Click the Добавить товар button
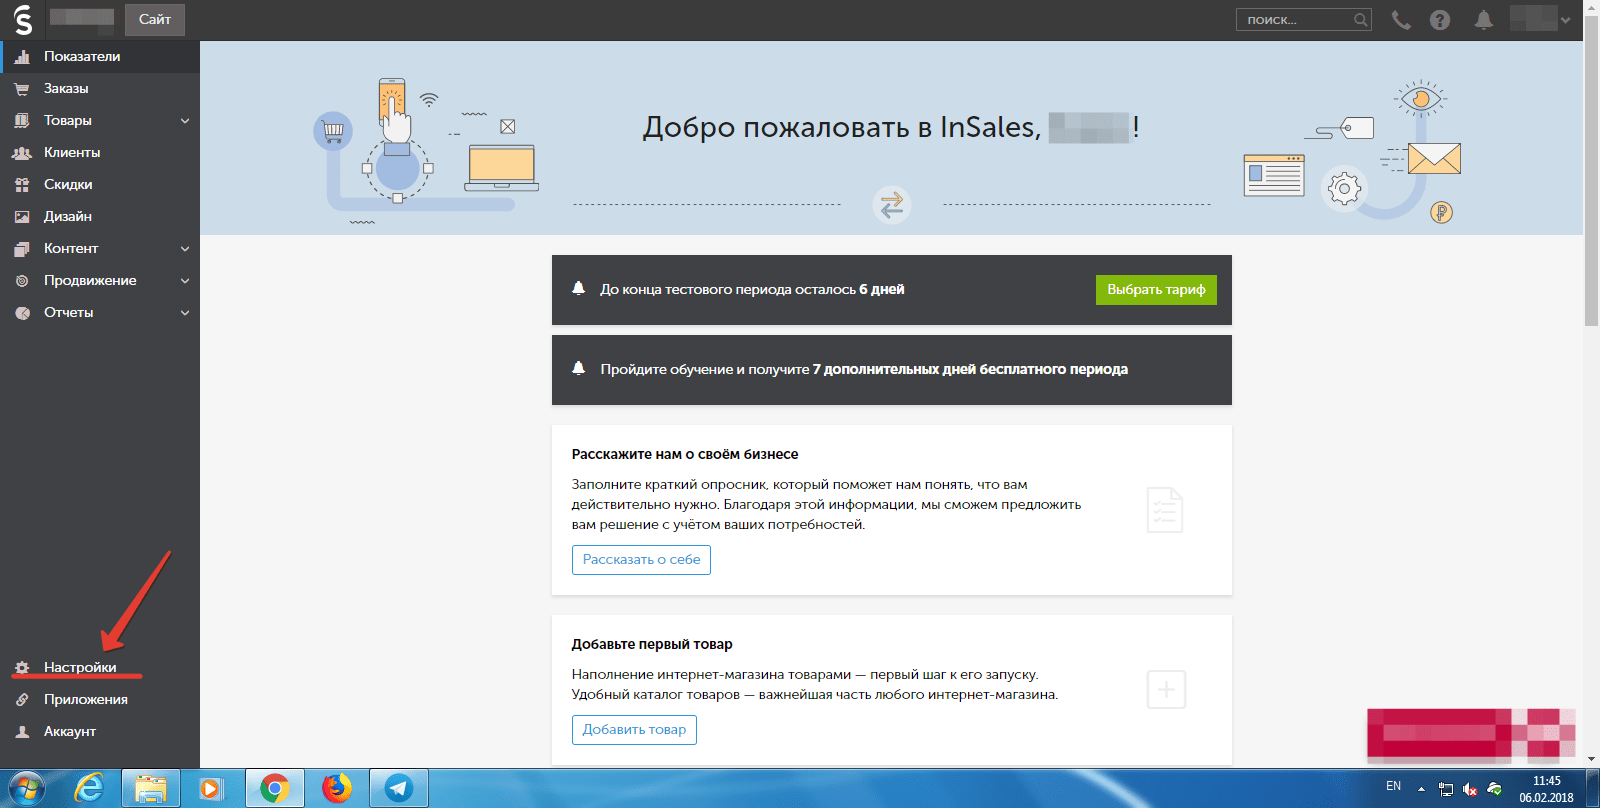Screen dimensions: 1600x808 [634, 730]
